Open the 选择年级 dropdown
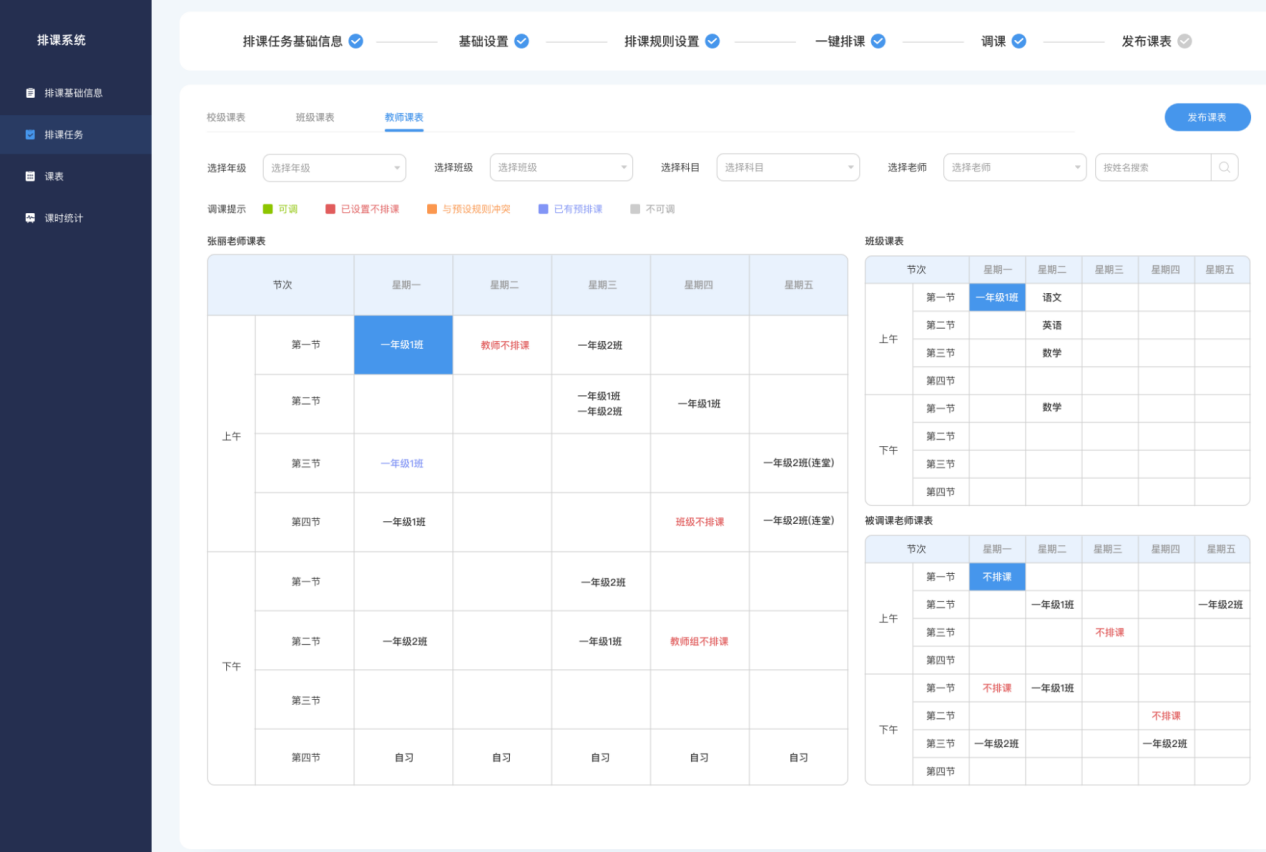 334,168
